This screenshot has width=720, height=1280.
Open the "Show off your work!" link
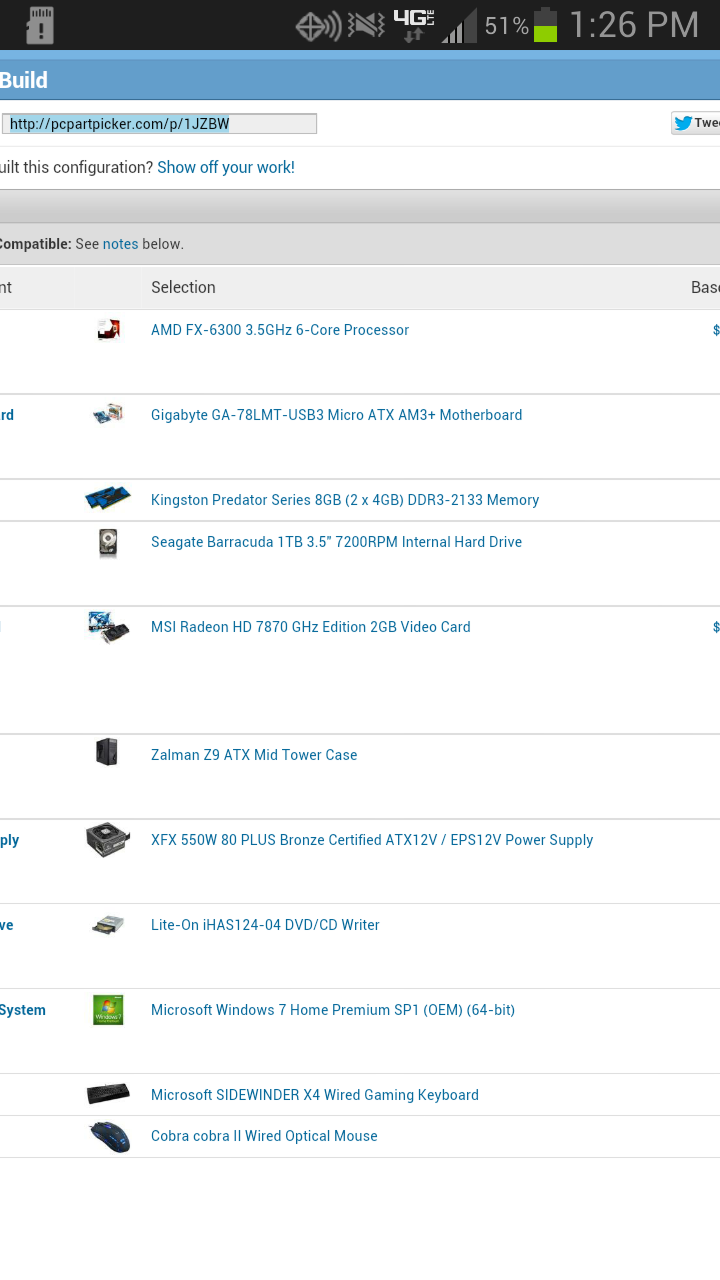tap(226, 167)
